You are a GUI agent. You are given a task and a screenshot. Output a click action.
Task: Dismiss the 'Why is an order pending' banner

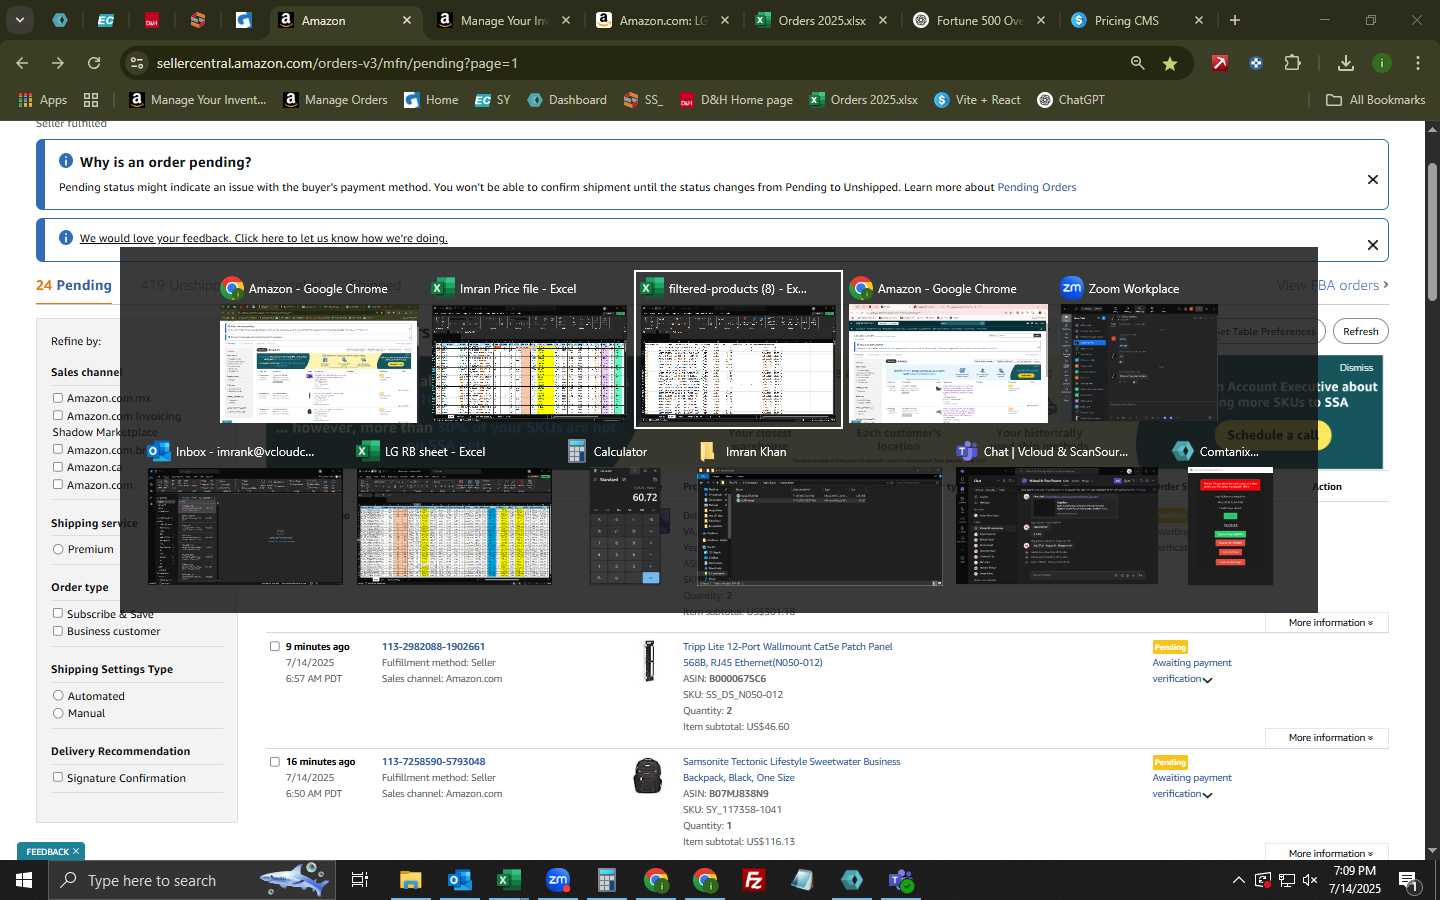click(1373, 180)
